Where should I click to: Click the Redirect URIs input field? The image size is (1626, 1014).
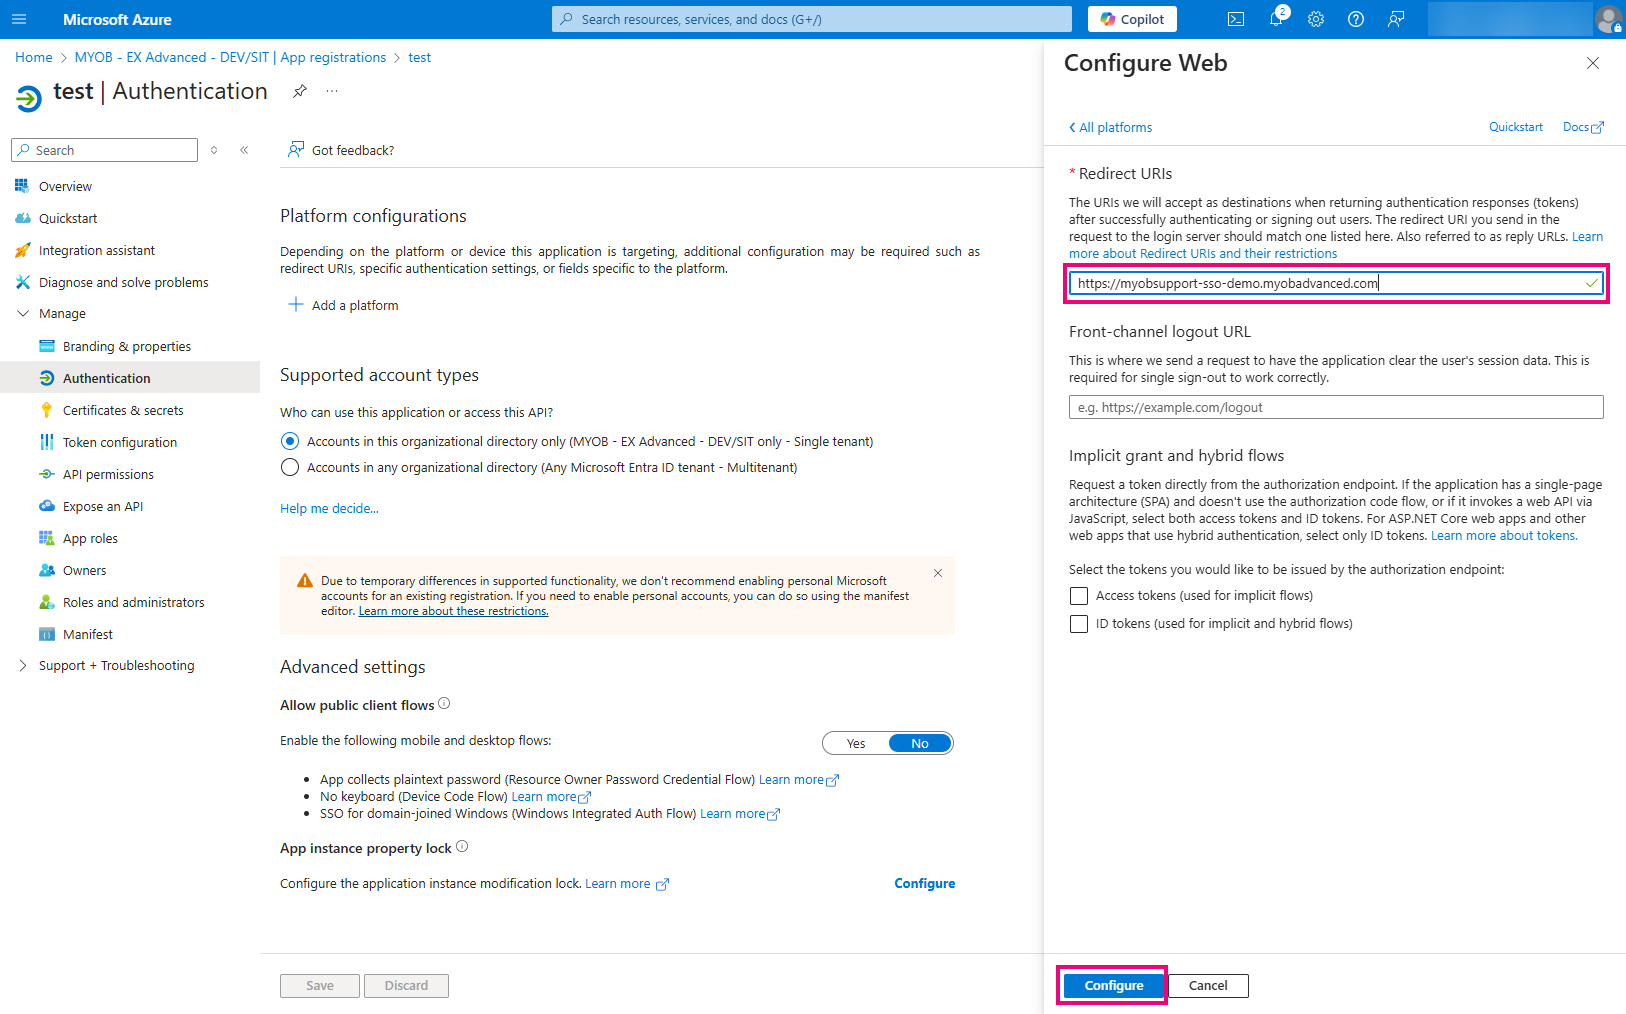click(1336, 283)
